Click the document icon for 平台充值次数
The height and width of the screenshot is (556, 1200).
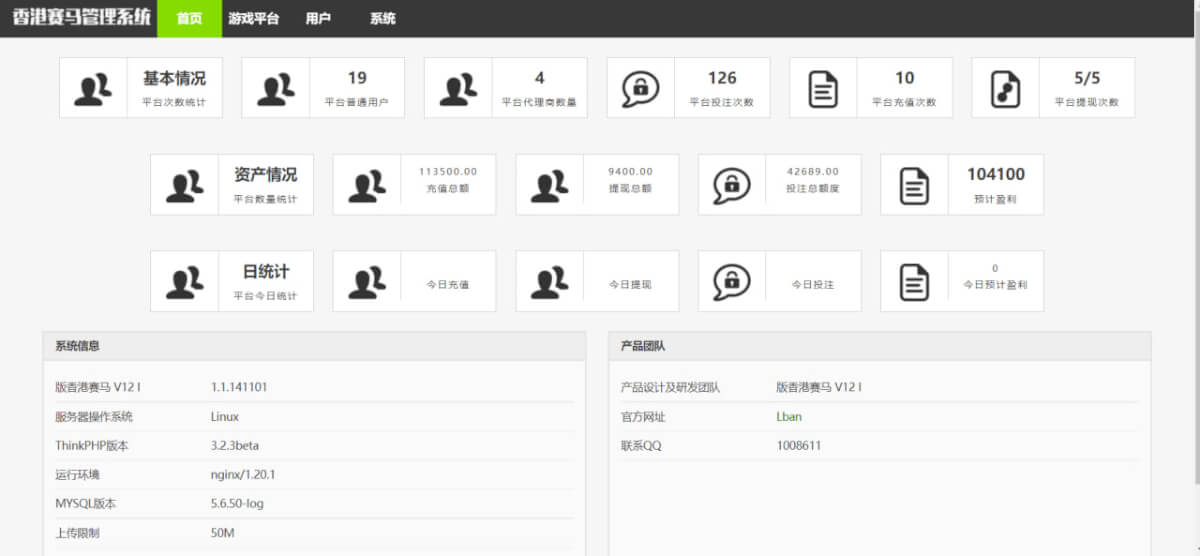pos(823,88)
